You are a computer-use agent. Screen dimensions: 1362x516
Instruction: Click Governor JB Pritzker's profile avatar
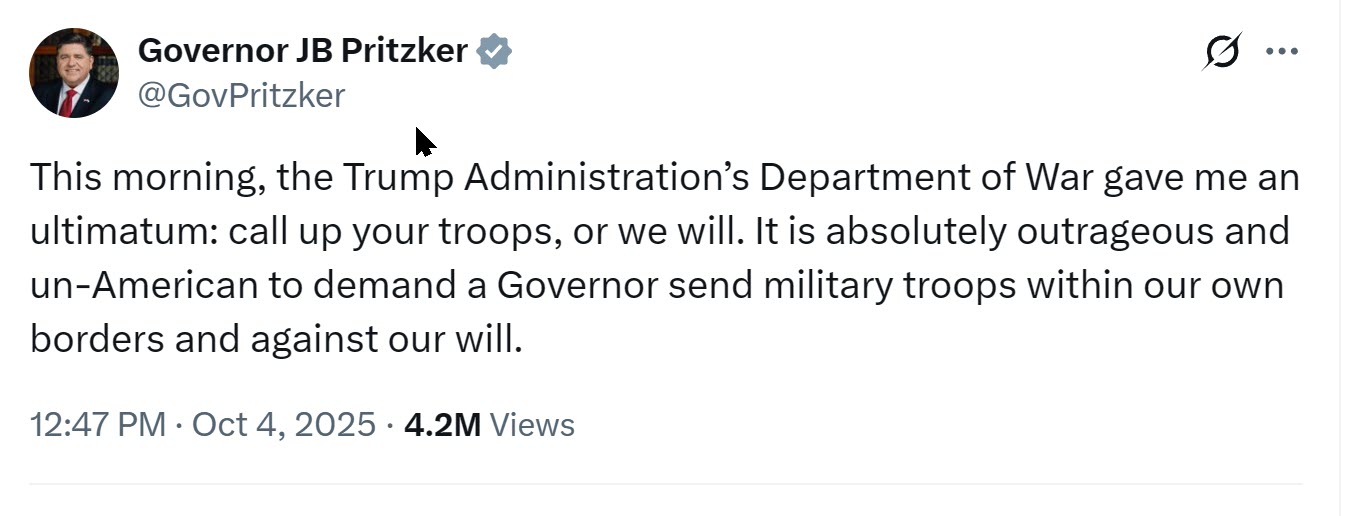click(x=74, y=73)
